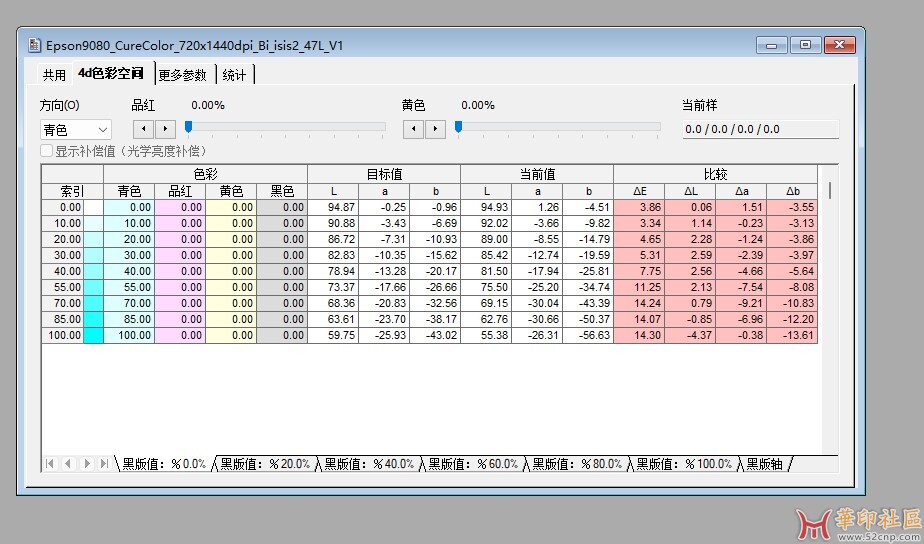
Task: Click target b cell -43.02
Action: click(x=435, y=335)
